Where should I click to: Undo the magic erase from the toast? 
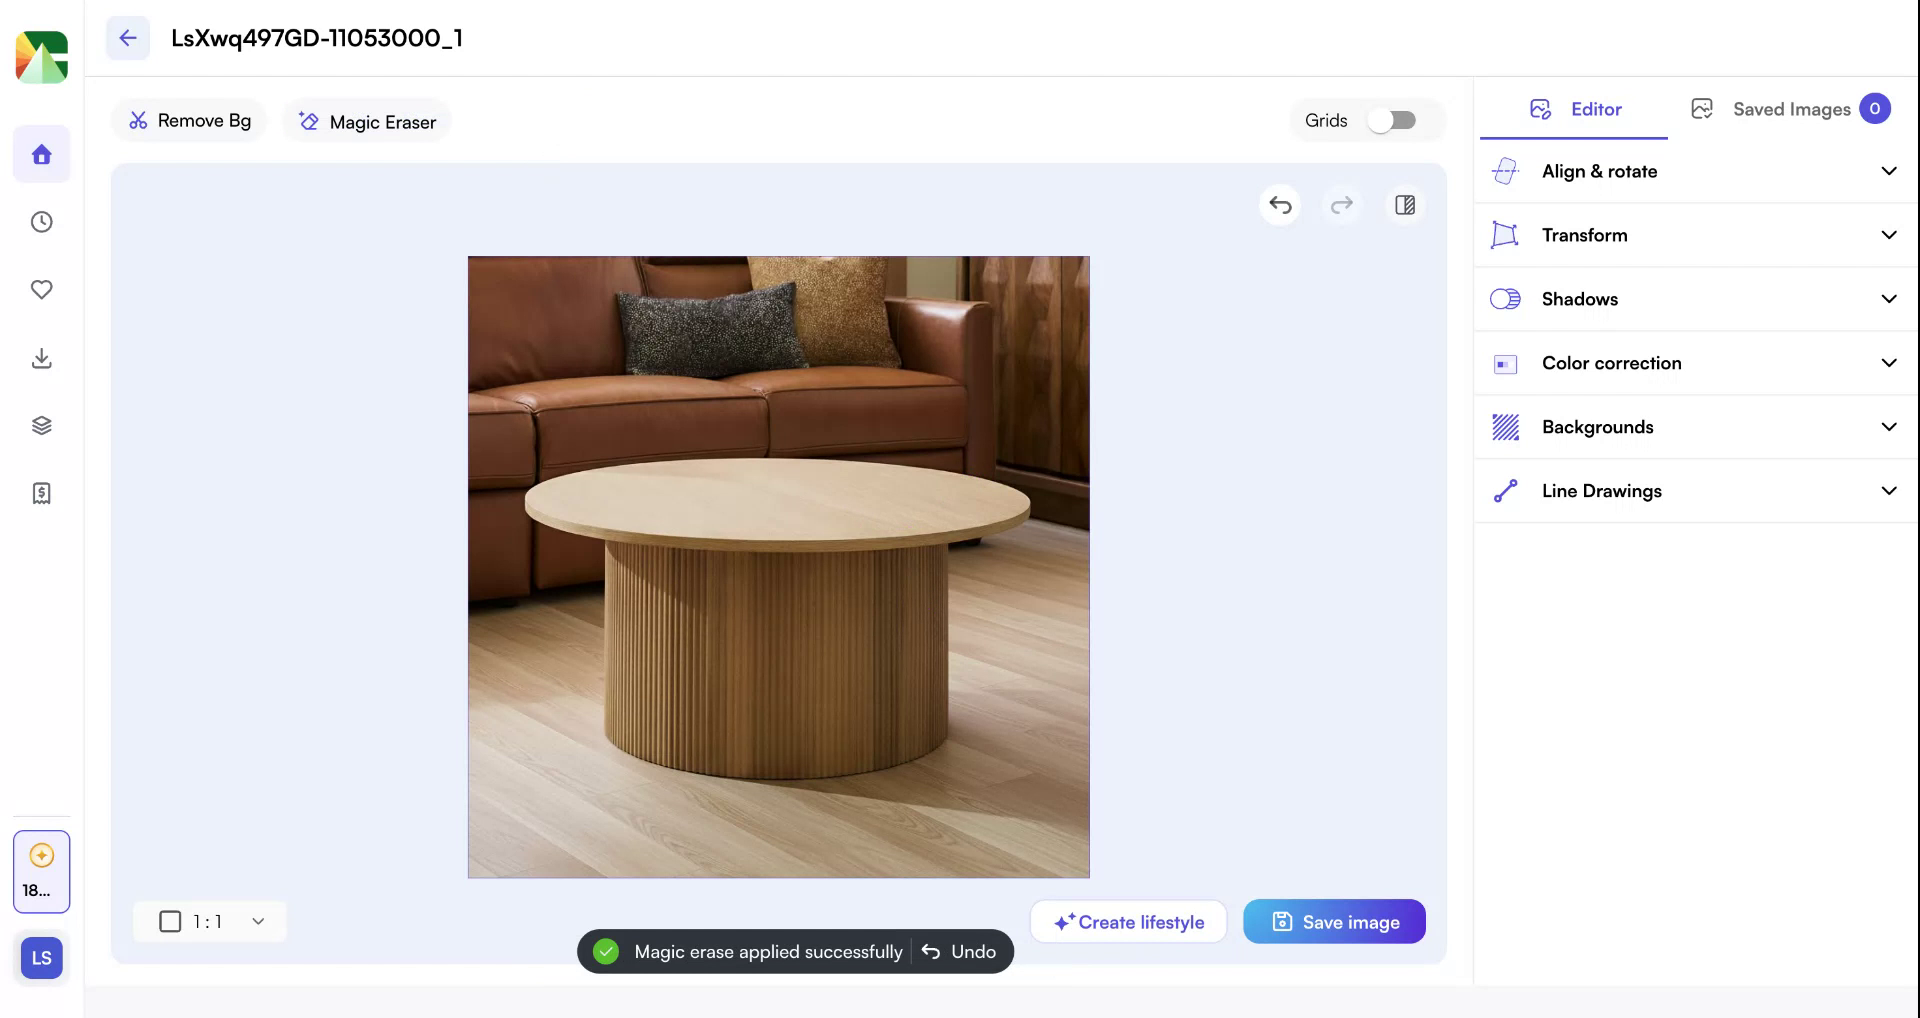click(x=960, y=951)
